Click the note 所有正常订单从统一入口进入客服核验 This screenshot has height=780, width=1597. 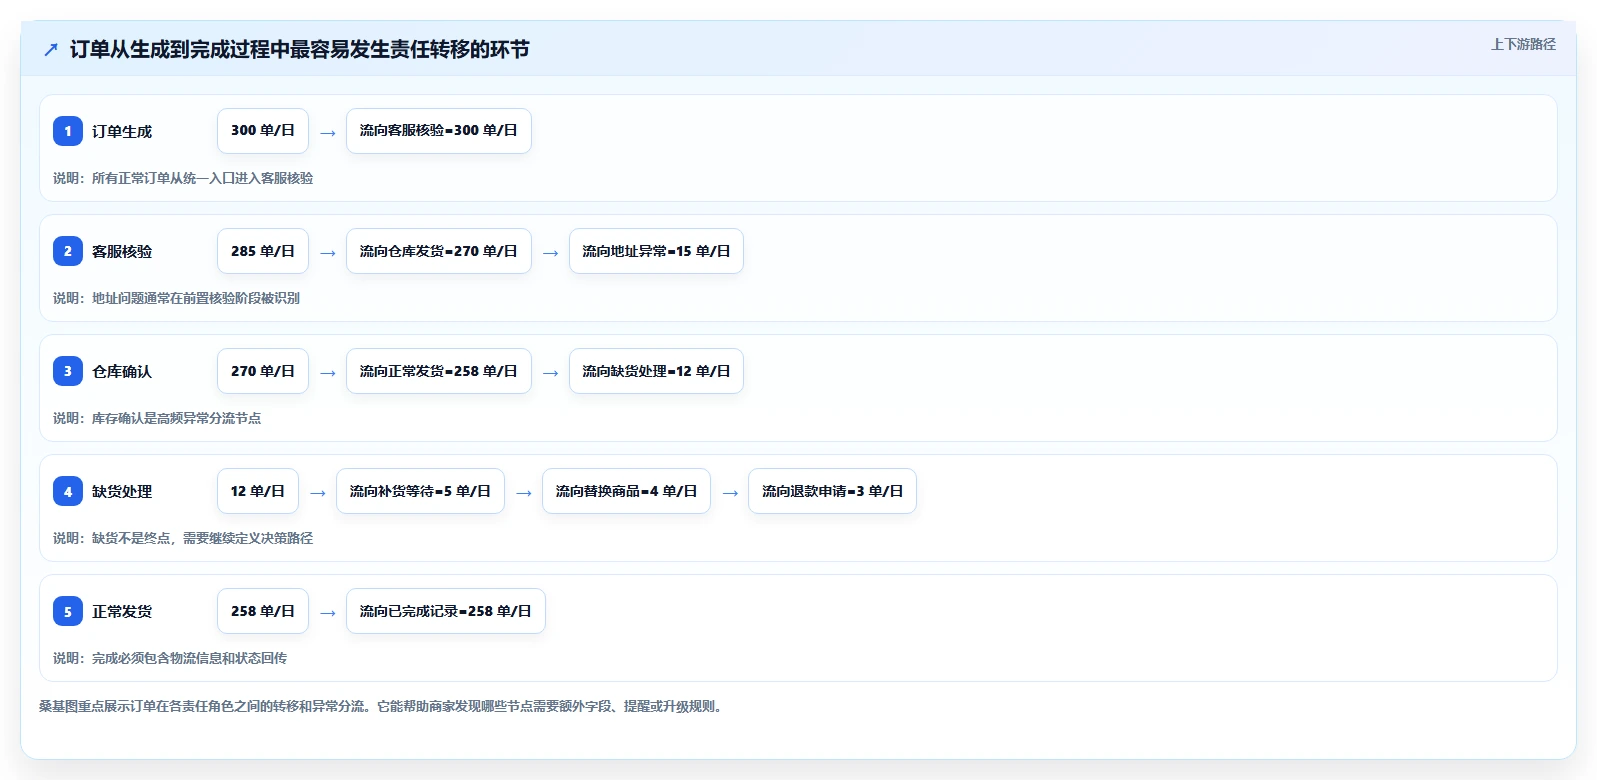183,178
